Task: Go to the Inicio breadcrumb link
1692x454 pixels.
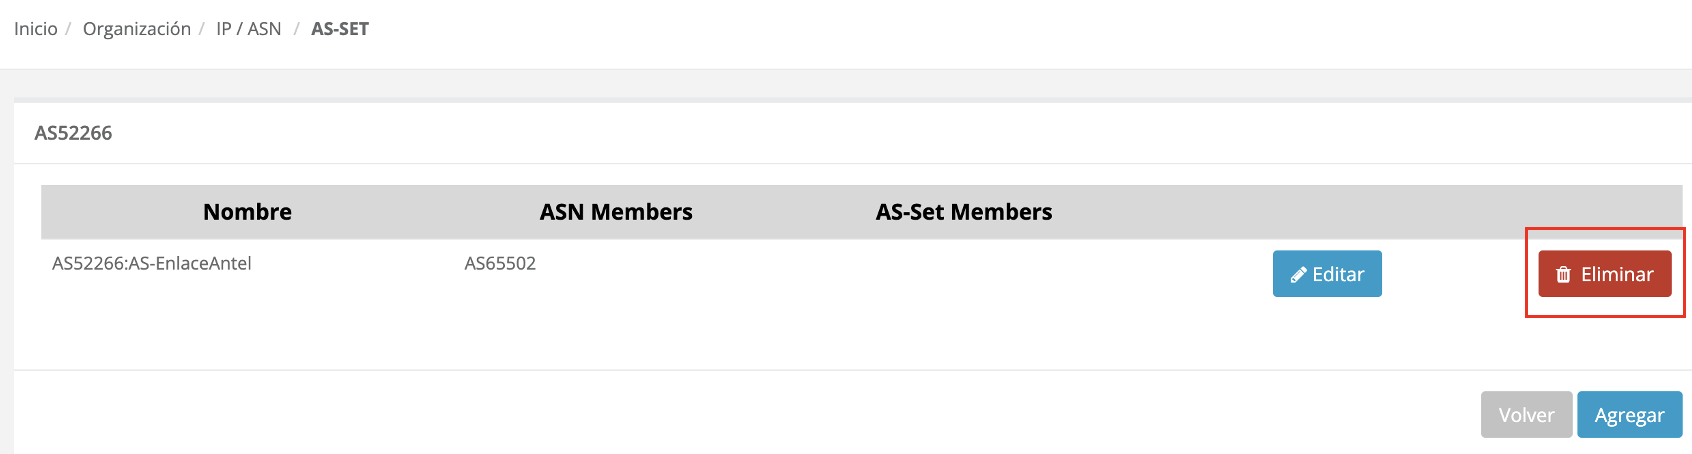Action: (36, 29)
